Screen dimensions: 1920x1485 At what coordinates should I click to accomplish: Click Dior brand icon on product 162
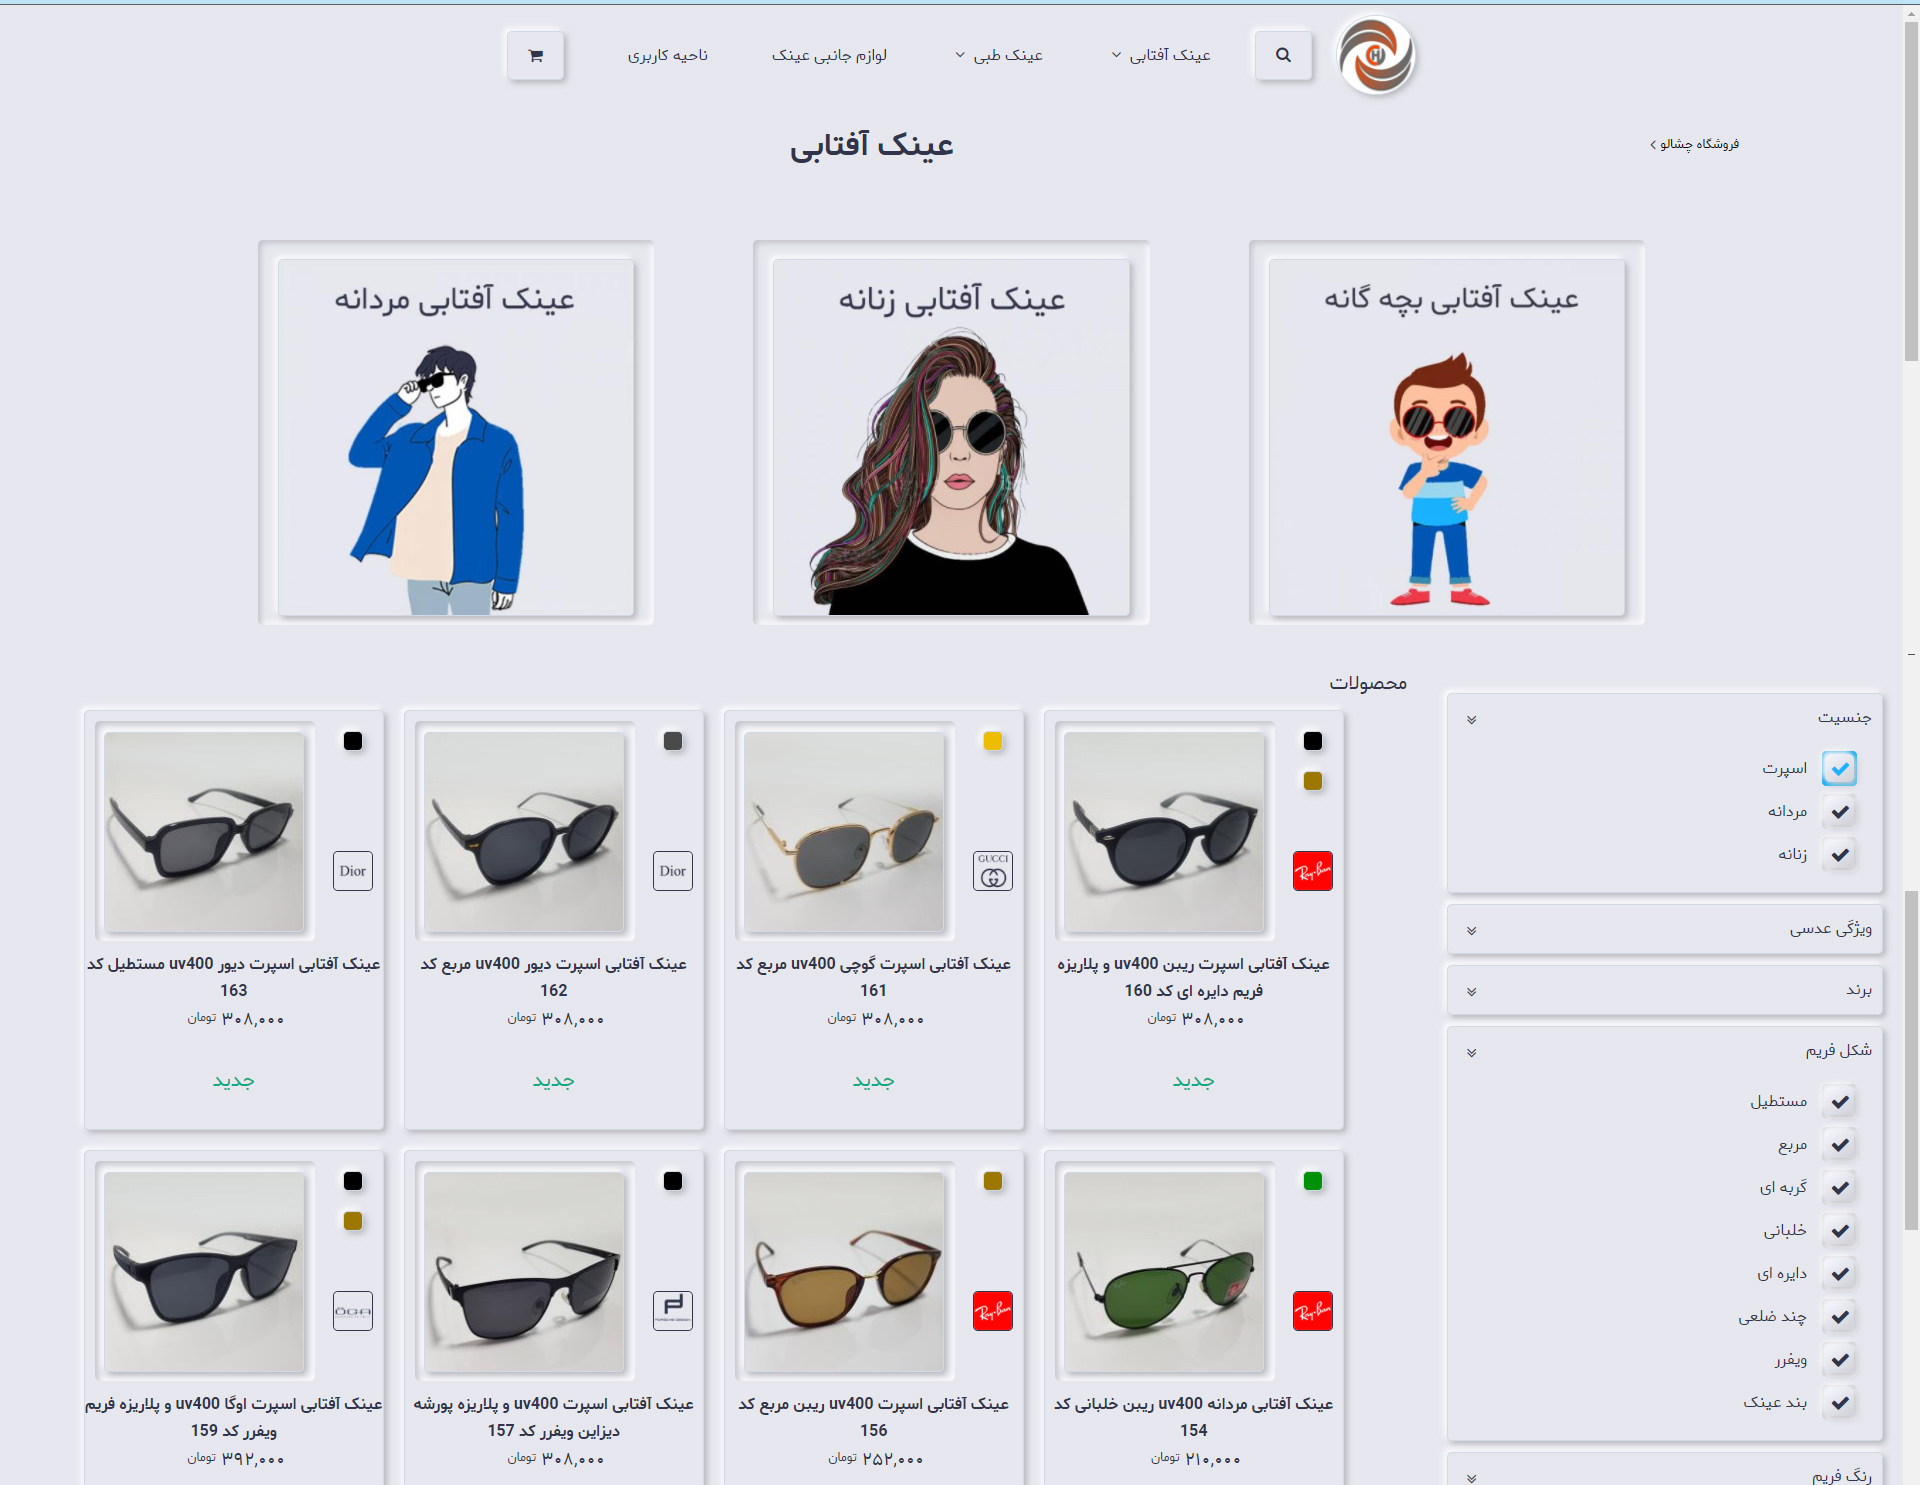pos(672,871)
